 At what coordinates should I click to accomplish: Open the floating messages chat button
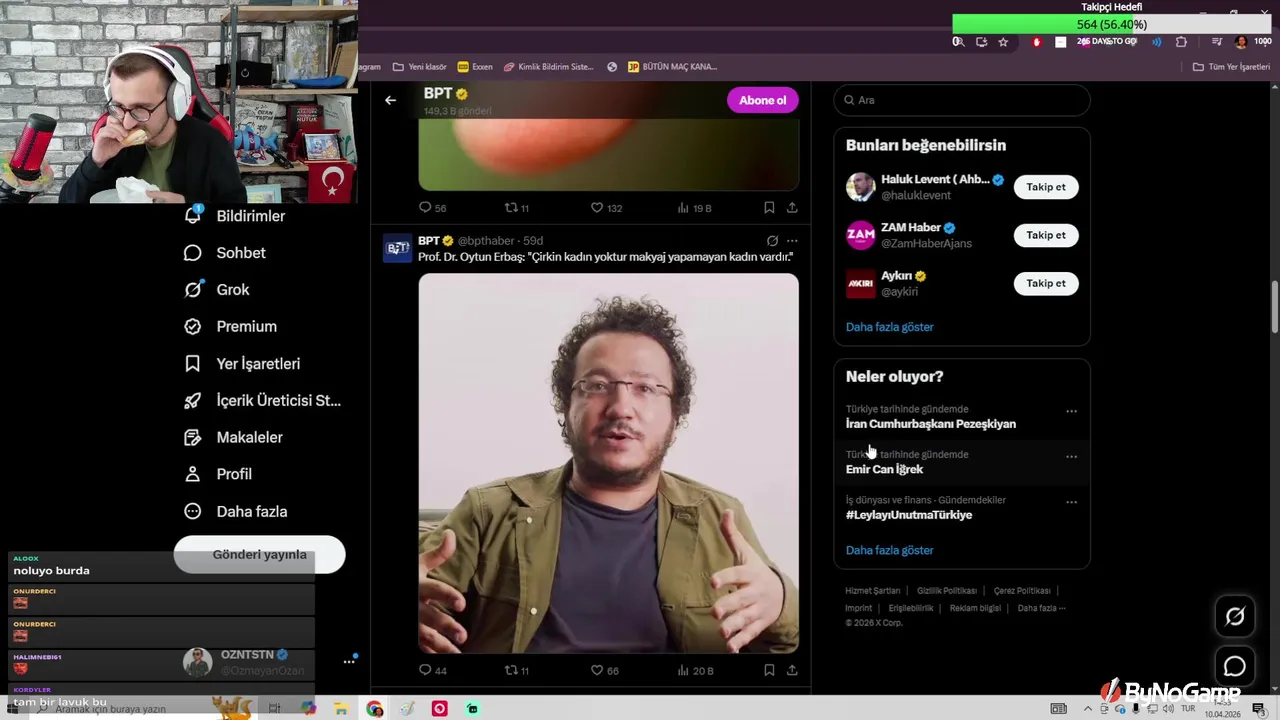coord(1235,666)
